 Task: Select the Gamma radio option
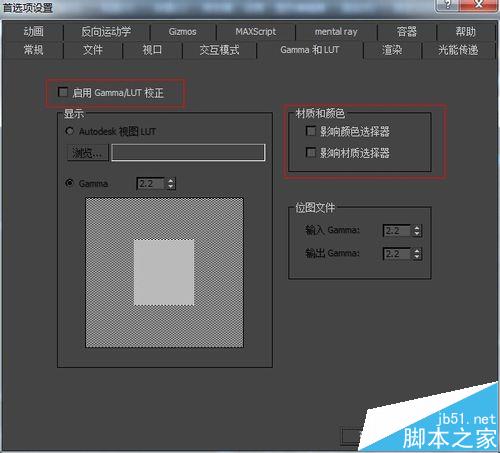(x=70, y=183)
